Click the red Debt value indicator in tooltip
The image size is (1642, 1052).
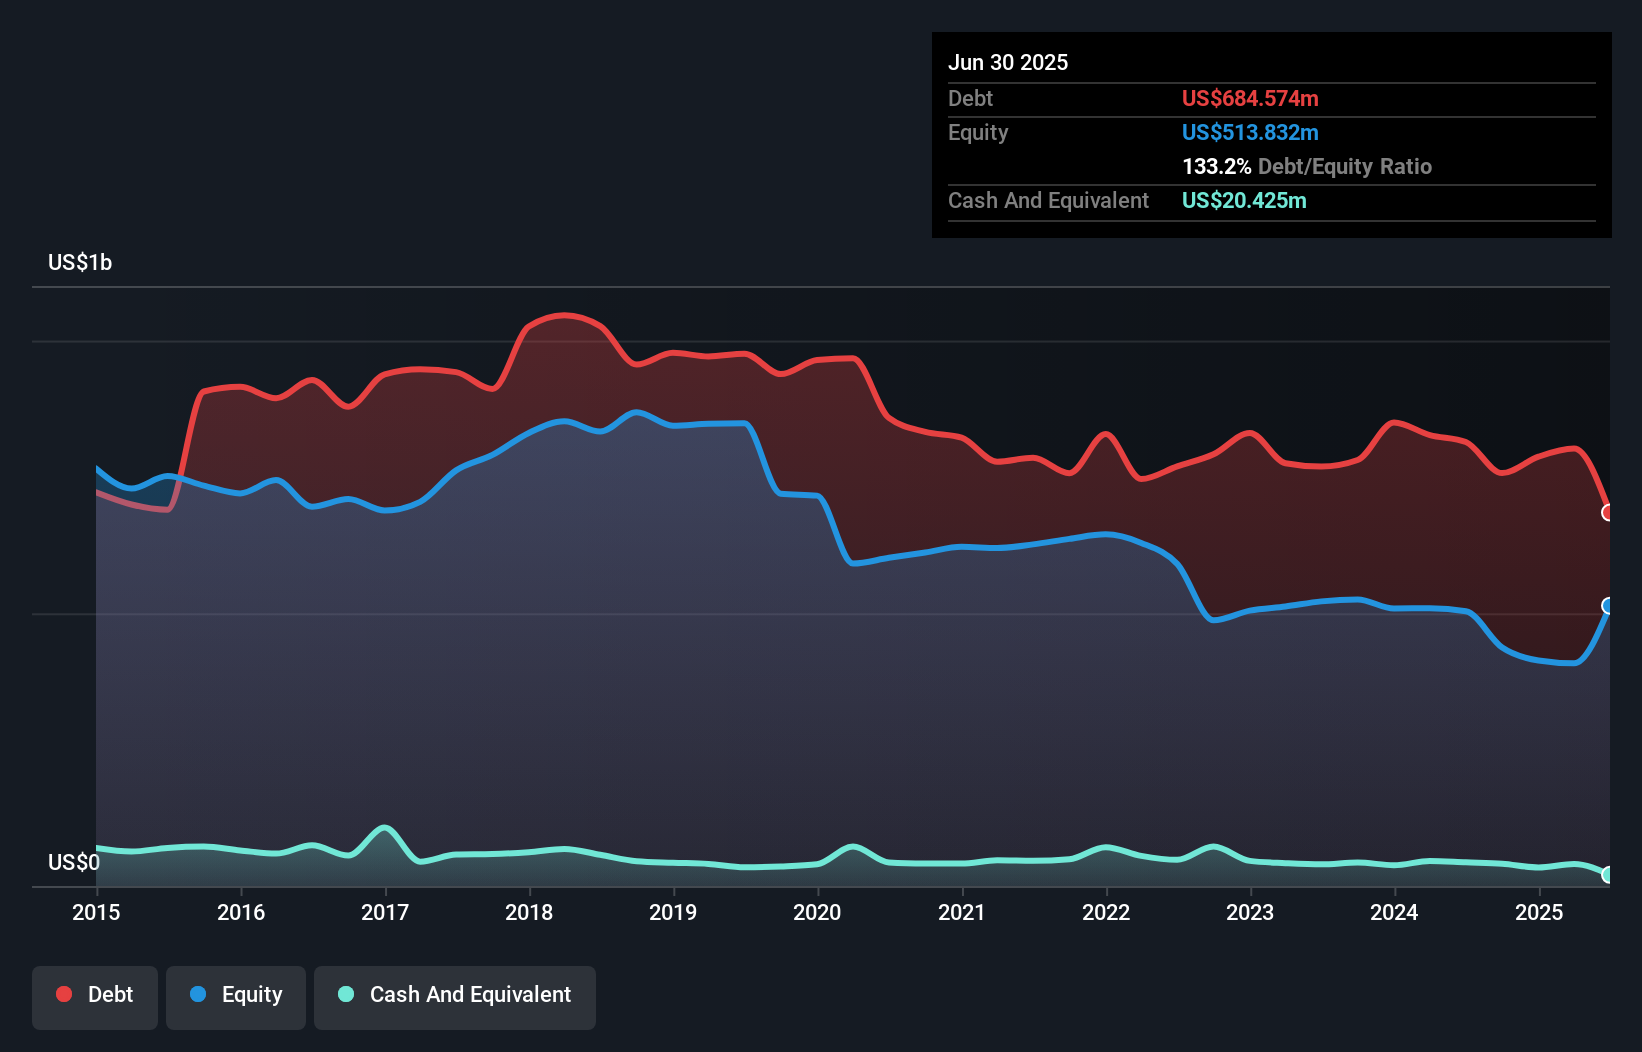(x=1250, y=98)
